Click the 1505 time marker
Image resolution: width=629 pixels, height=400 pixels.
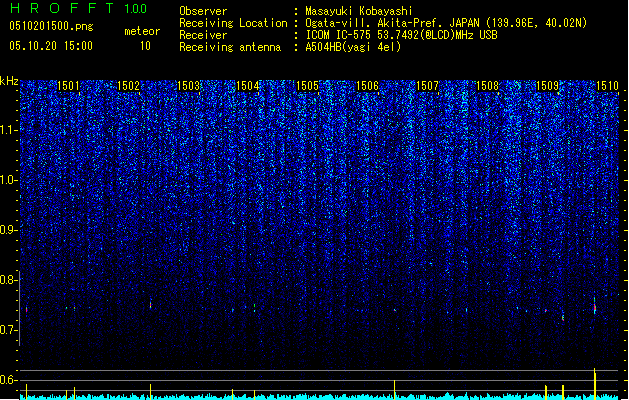(x=308, y=86)
